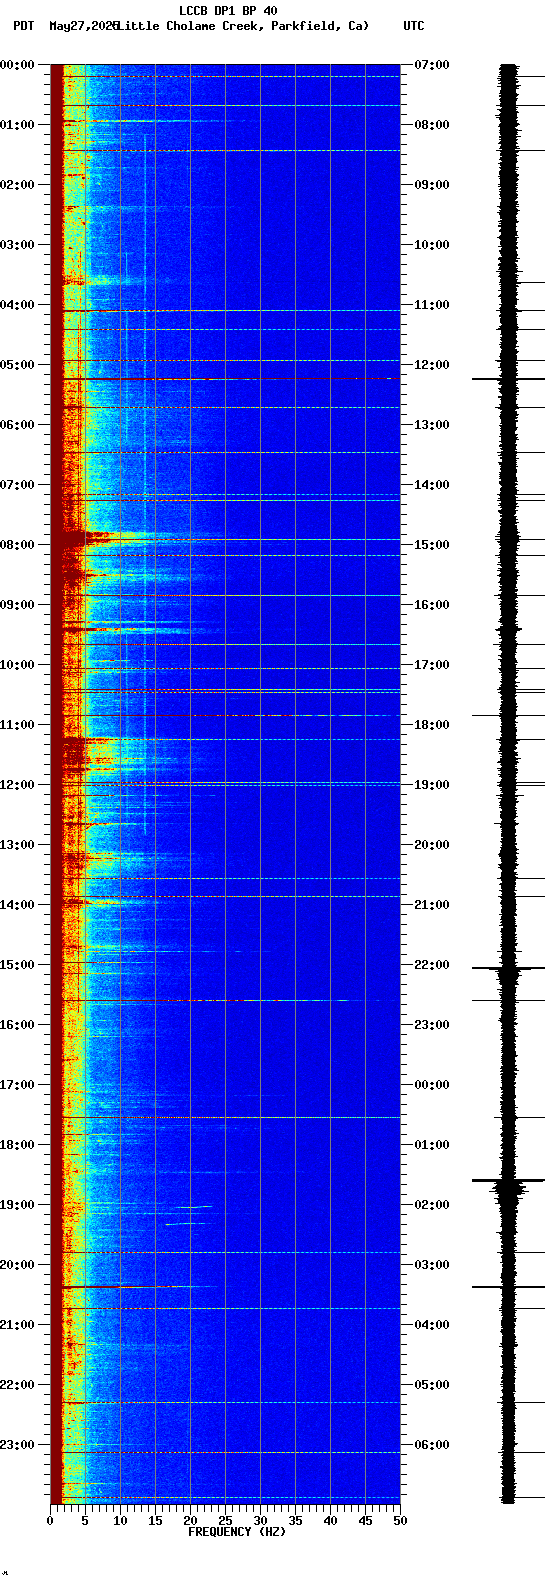Click the 21:00 PDT time label on left axis
552x1584 pixels.
point(17,1325)
